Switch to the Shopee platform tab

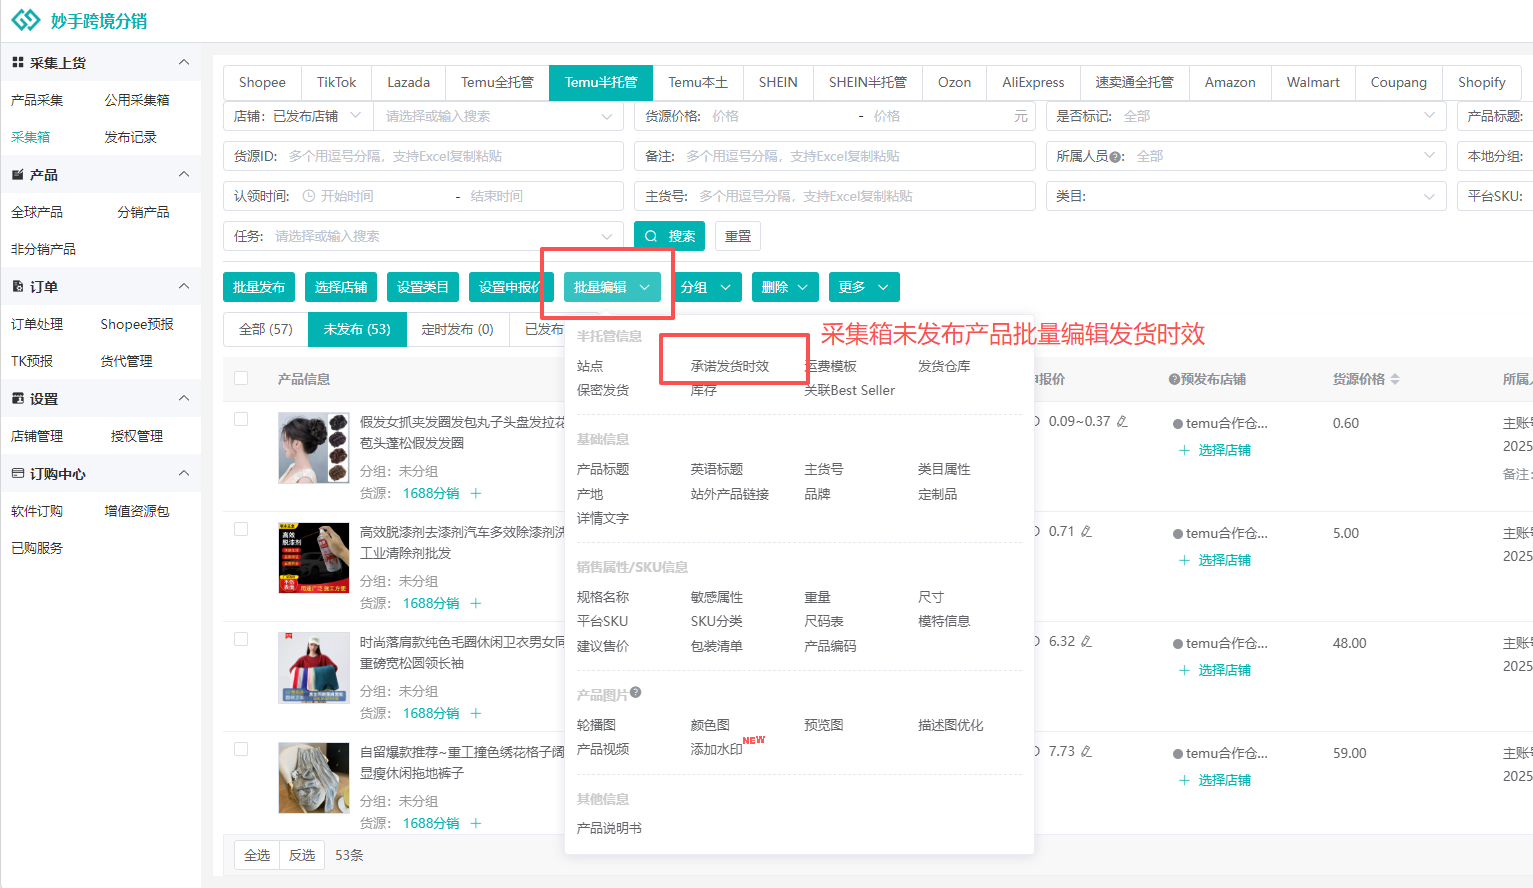click(x=262, y=82)
